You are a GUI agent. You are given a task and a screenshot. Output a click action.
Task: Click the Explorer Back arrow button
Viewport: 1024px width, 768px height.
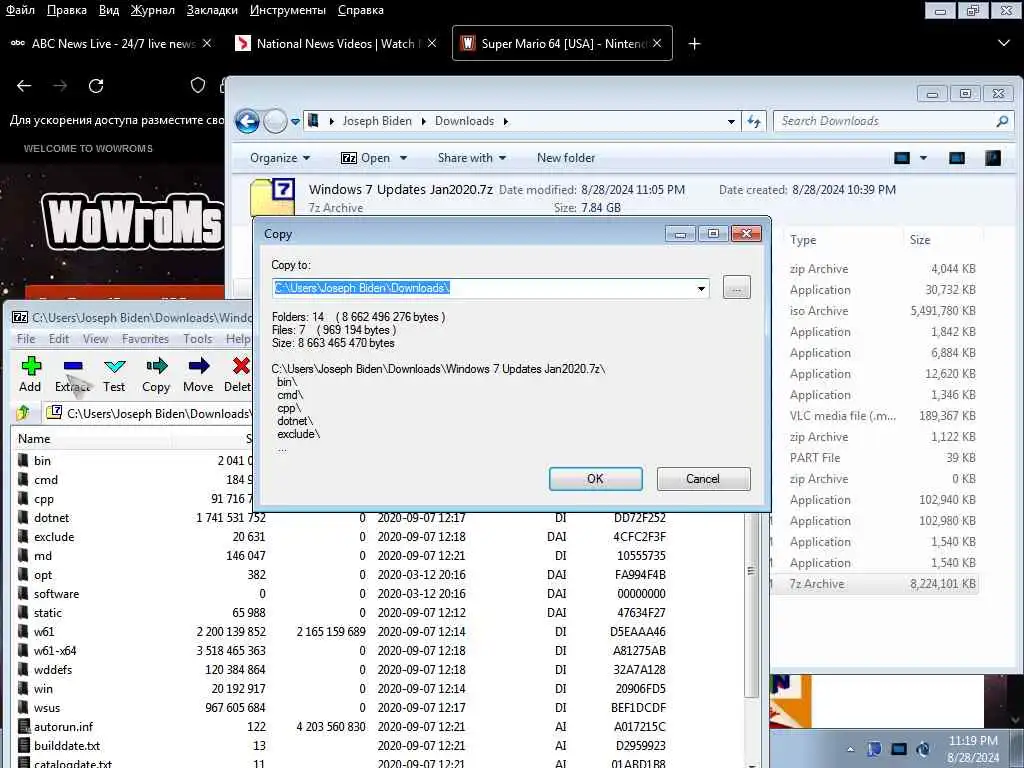pyautogui.click(x=248, y=121)
